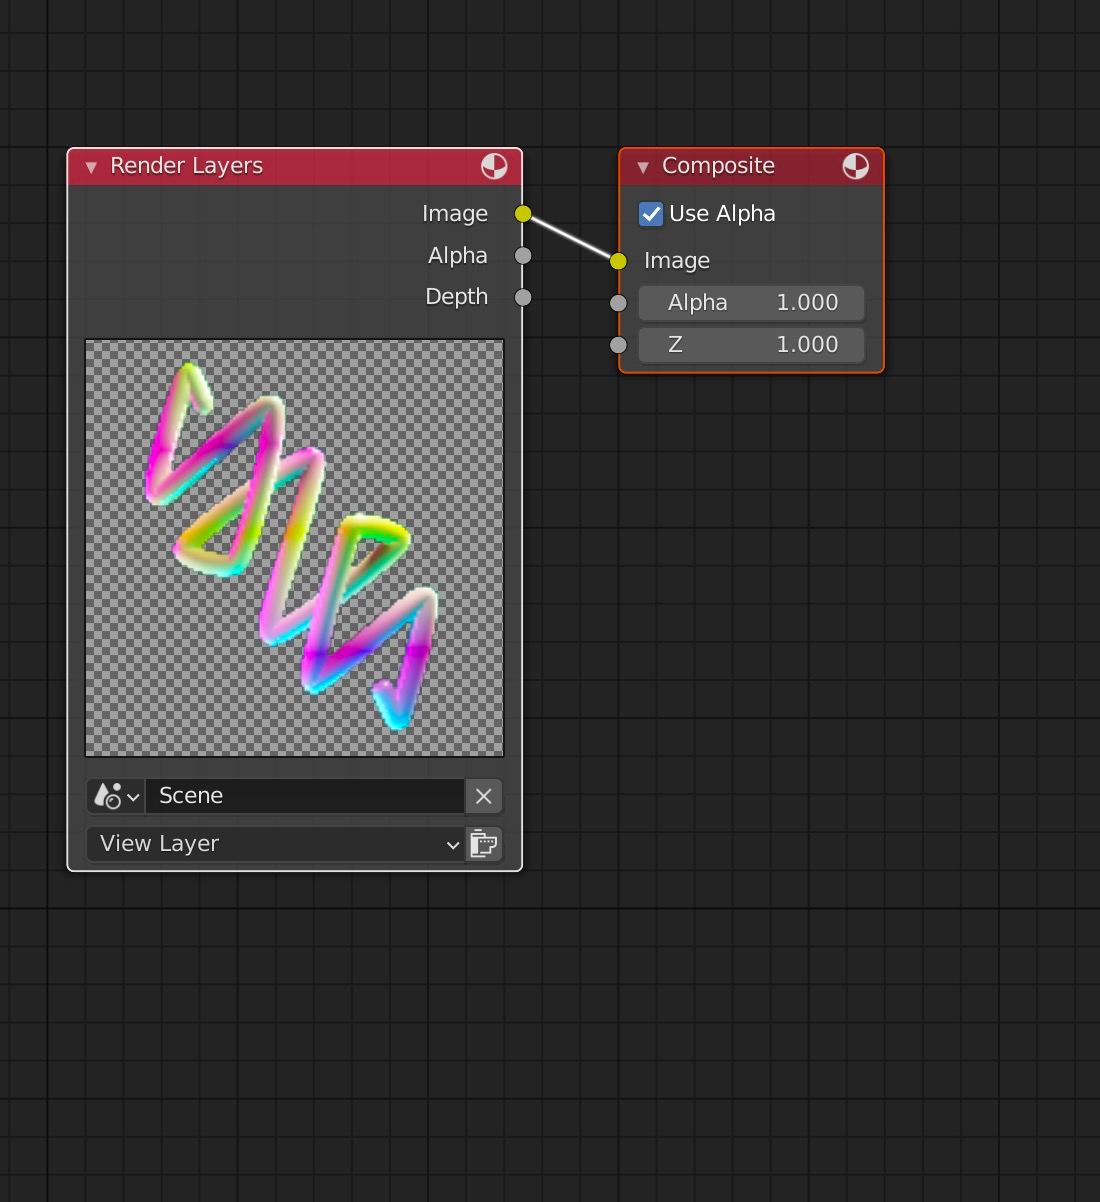Adjust the Z 1.000 value field
This screenshot has width=1100, height=1202.
coord(751,345)
